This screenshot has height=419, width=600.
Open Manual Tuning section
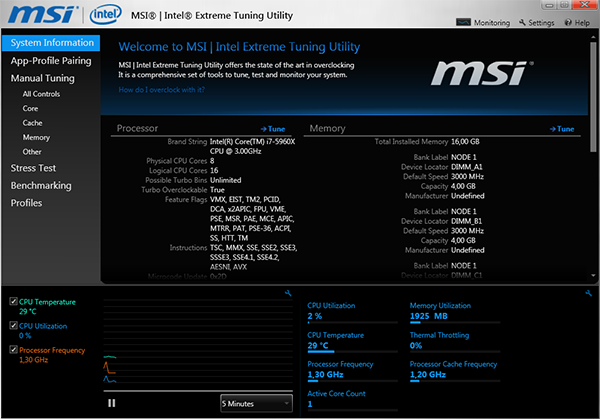42,78
